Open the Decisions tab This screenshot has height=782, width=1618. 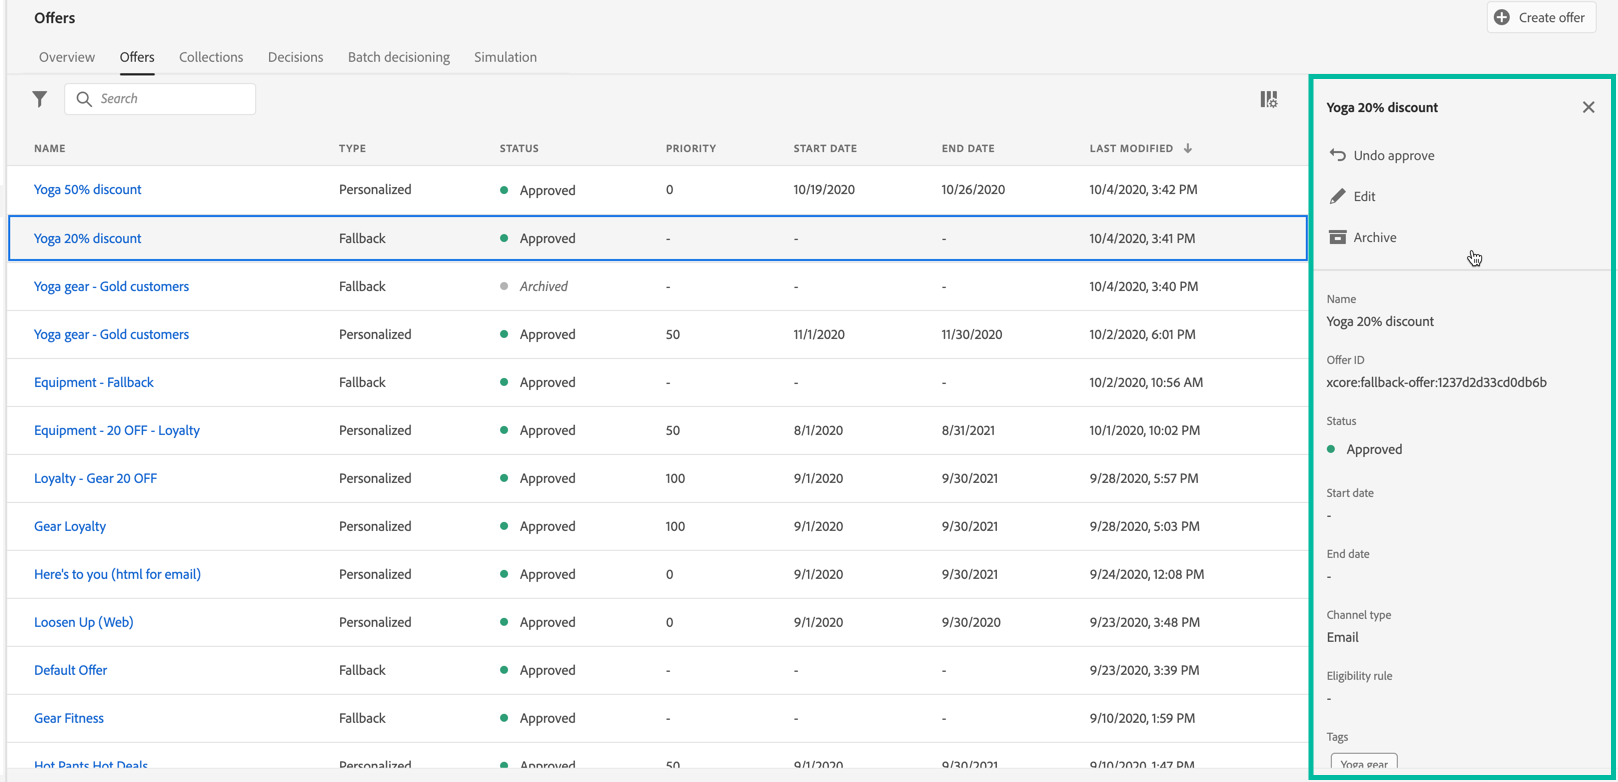click(295, 57)
